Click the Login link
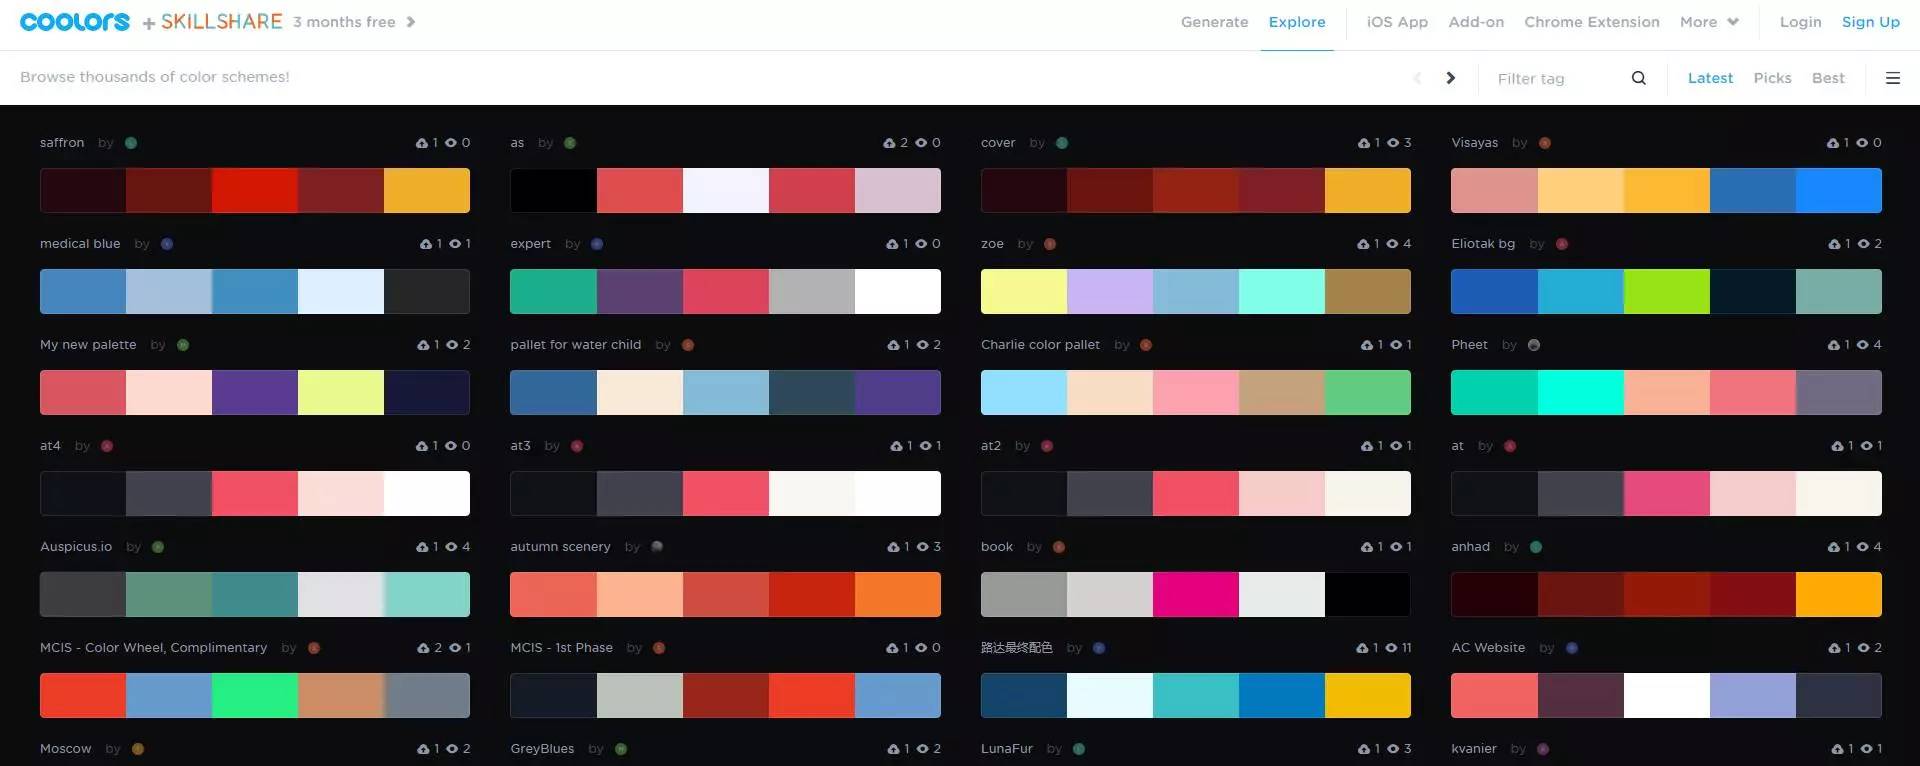Screen dimensions: 1920x766 click(x=1800, y=22)
